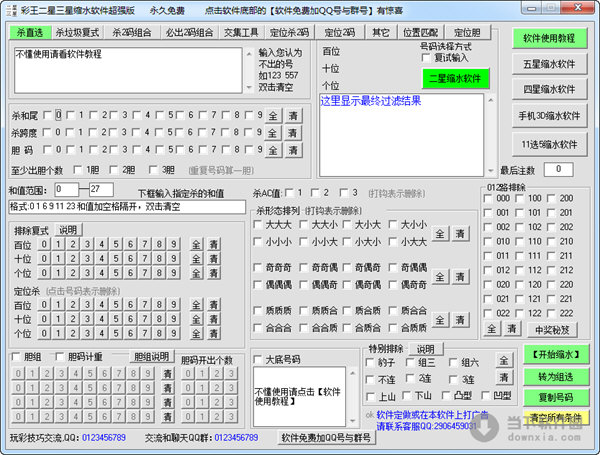Select the 2胆 checkbox
This screenshot has width=600, height=455.
pos(113,170)
